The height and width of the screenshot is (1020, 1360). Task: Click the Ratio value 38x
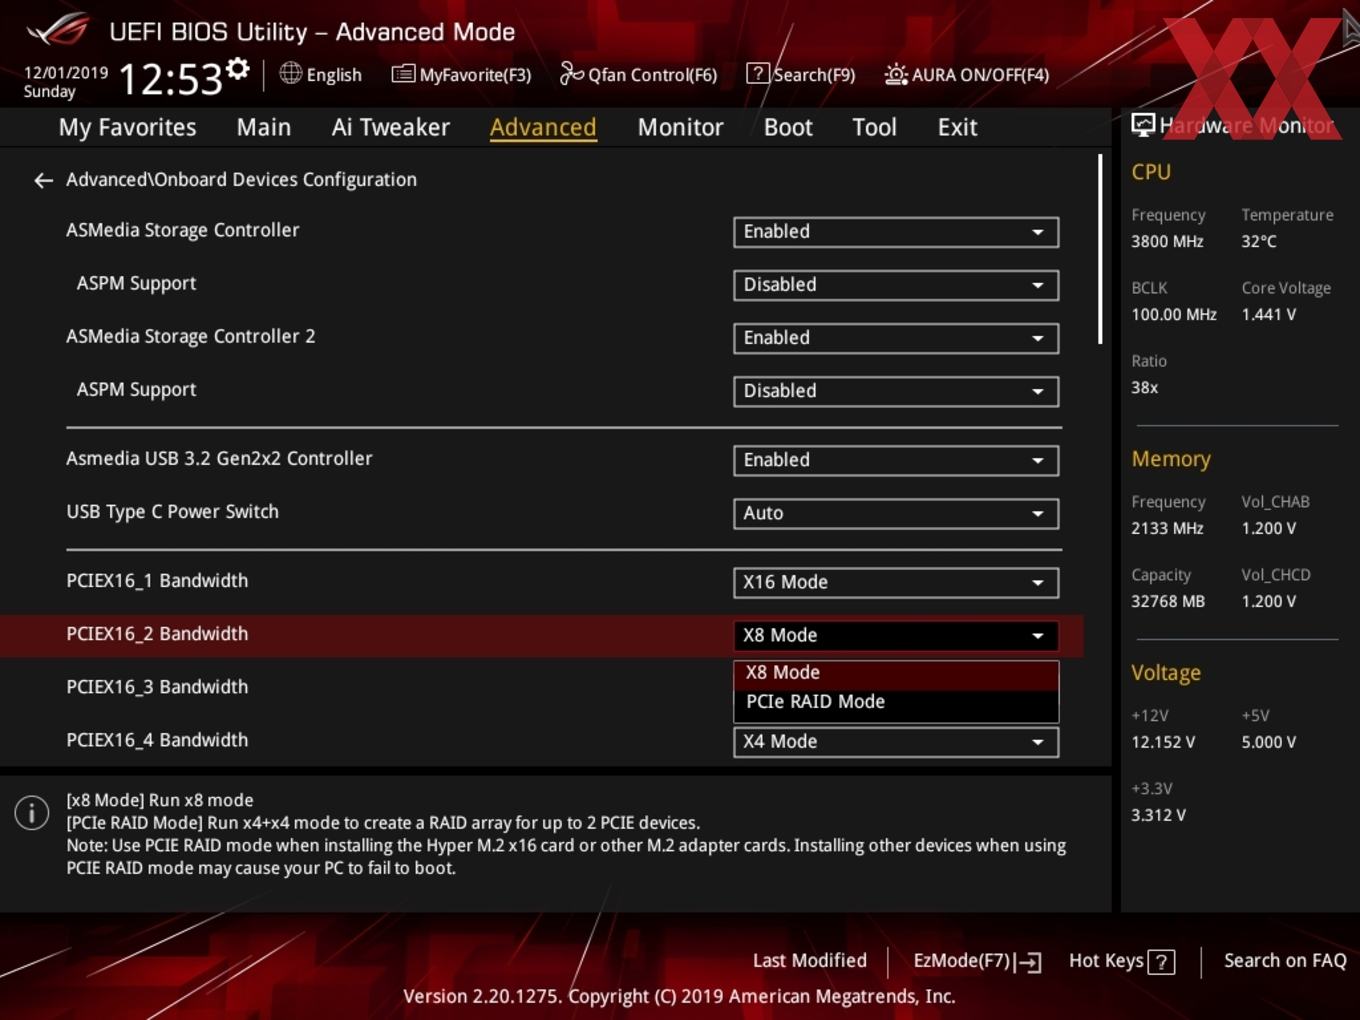1145,388
